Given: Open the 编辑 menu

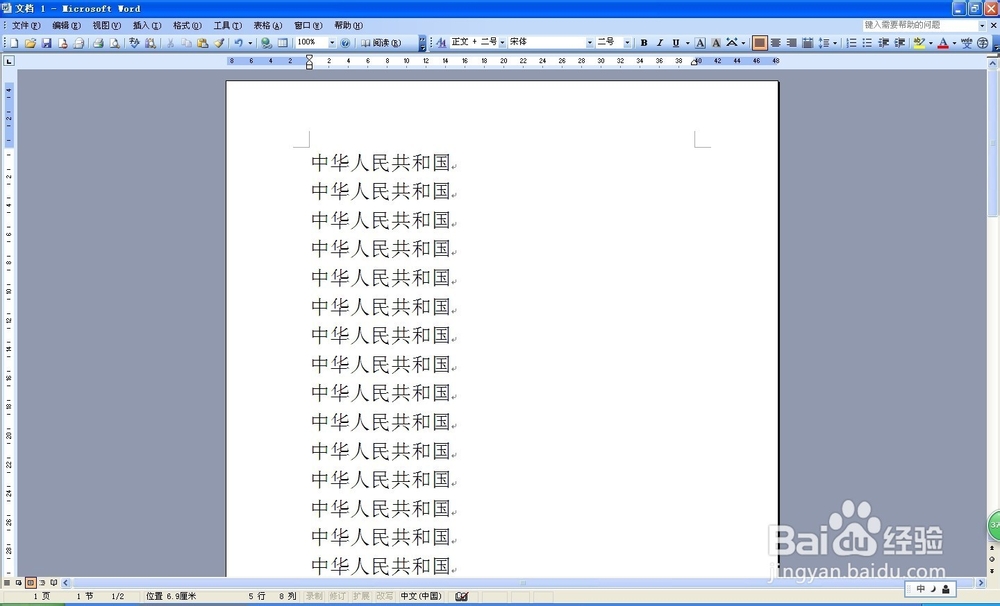Looking at the screenshot, I should (x=66, y=26).
